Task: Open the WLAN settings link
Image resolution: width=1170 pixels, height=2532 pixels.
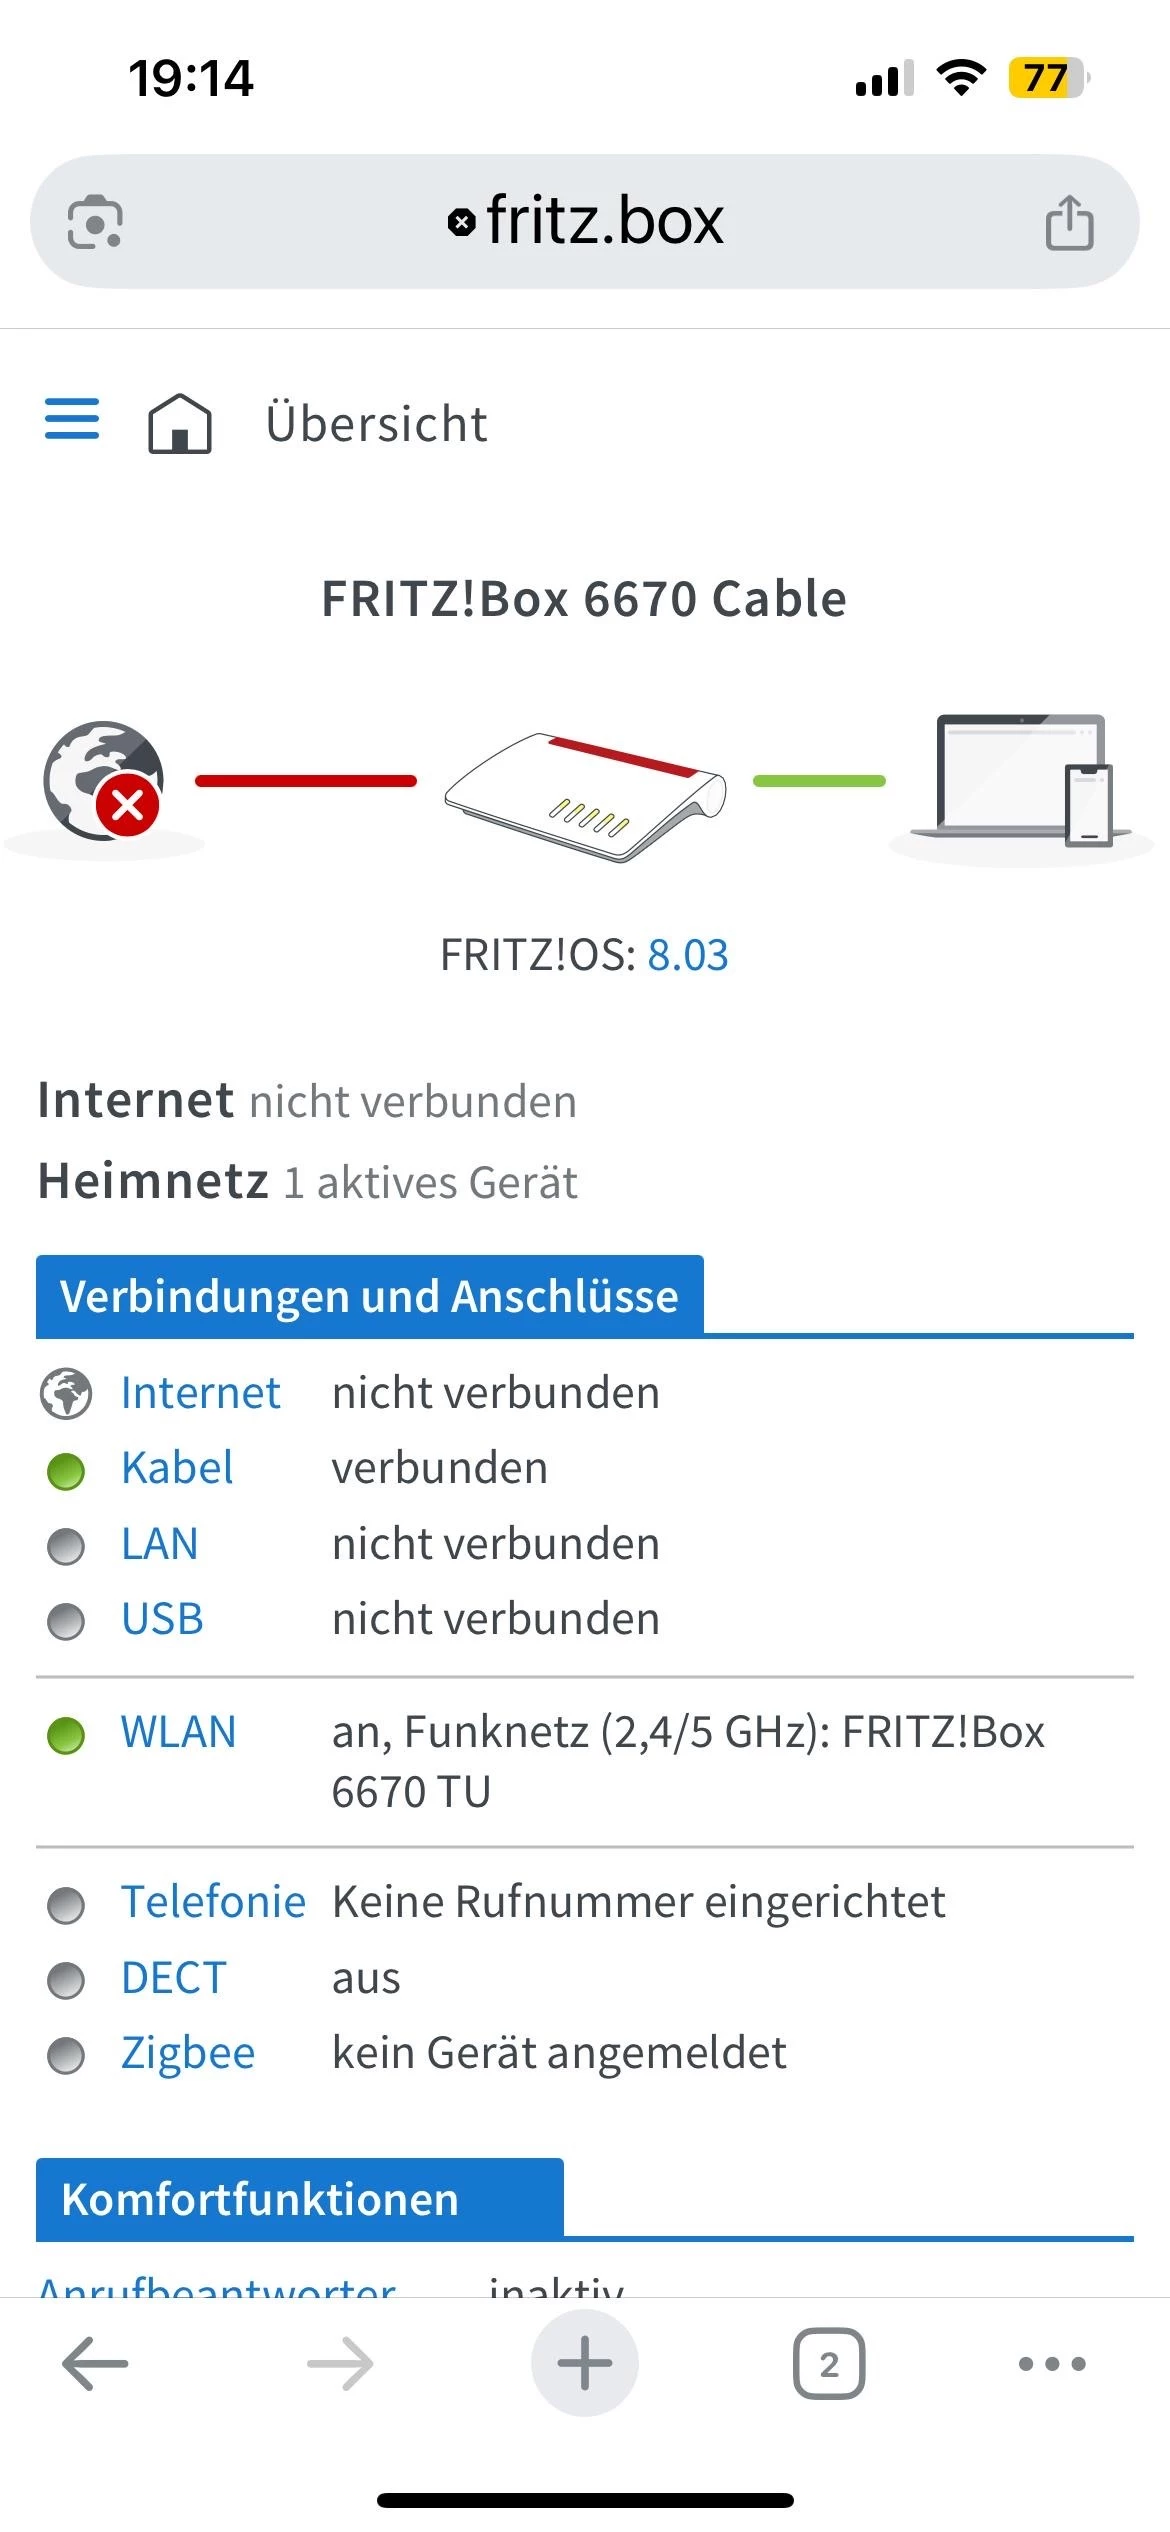Action: [179, 1732]
